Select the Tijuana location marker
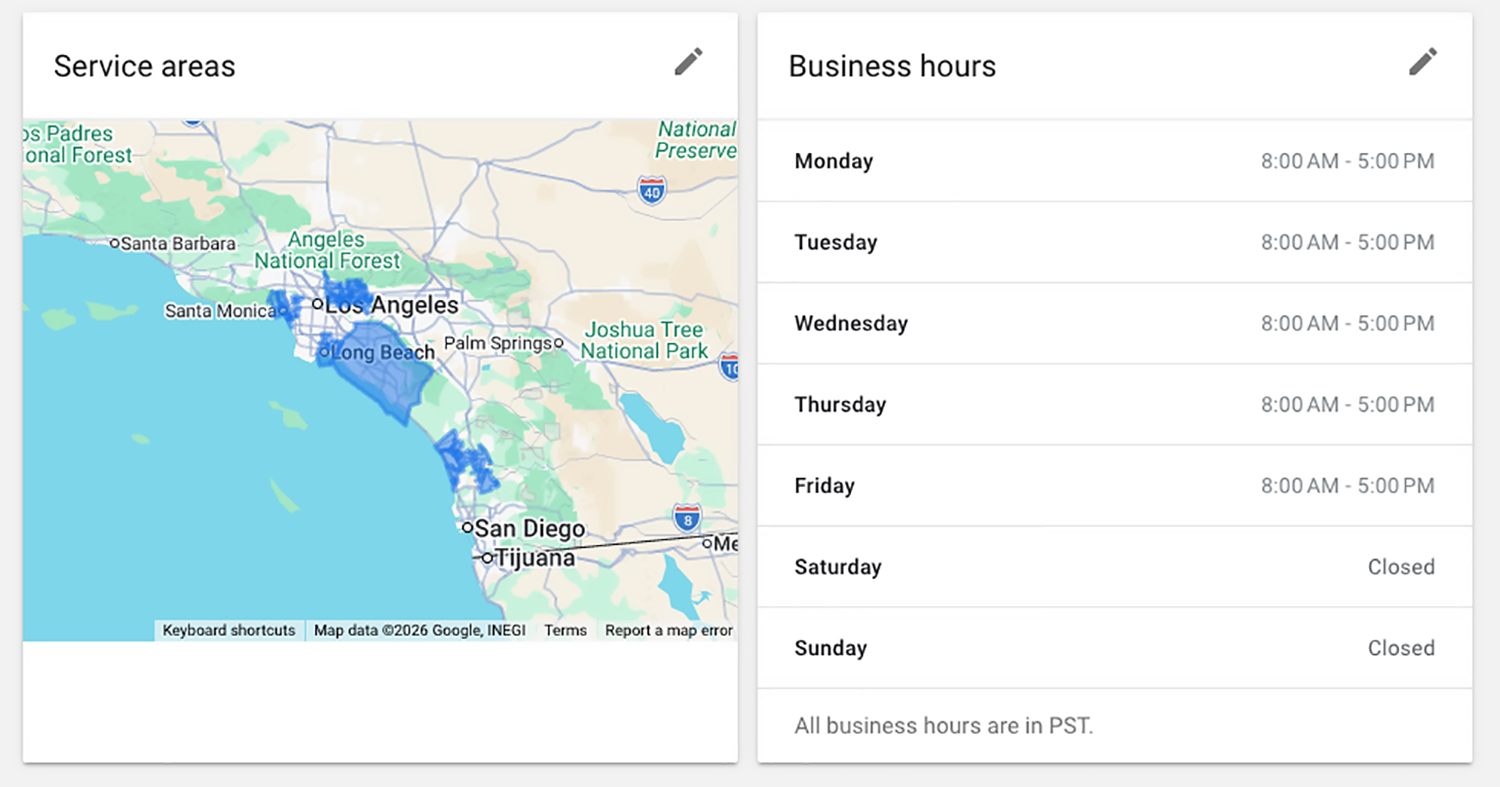Screen dimensions: 1500x787 [x=486, y=557]
